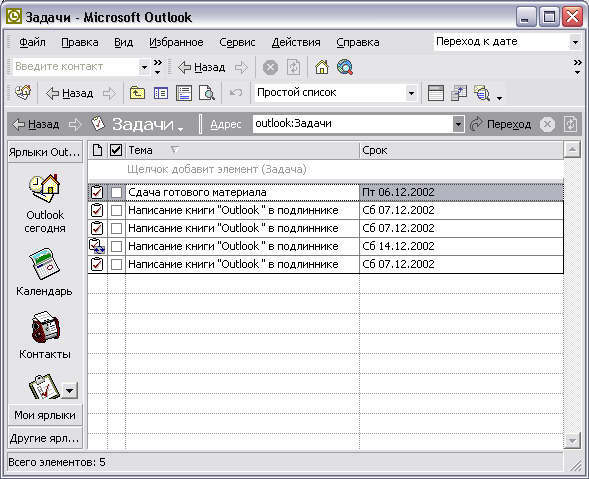Click the "Мои ярлыки" group button
The image size is (589, 479).
coord(45,415)
